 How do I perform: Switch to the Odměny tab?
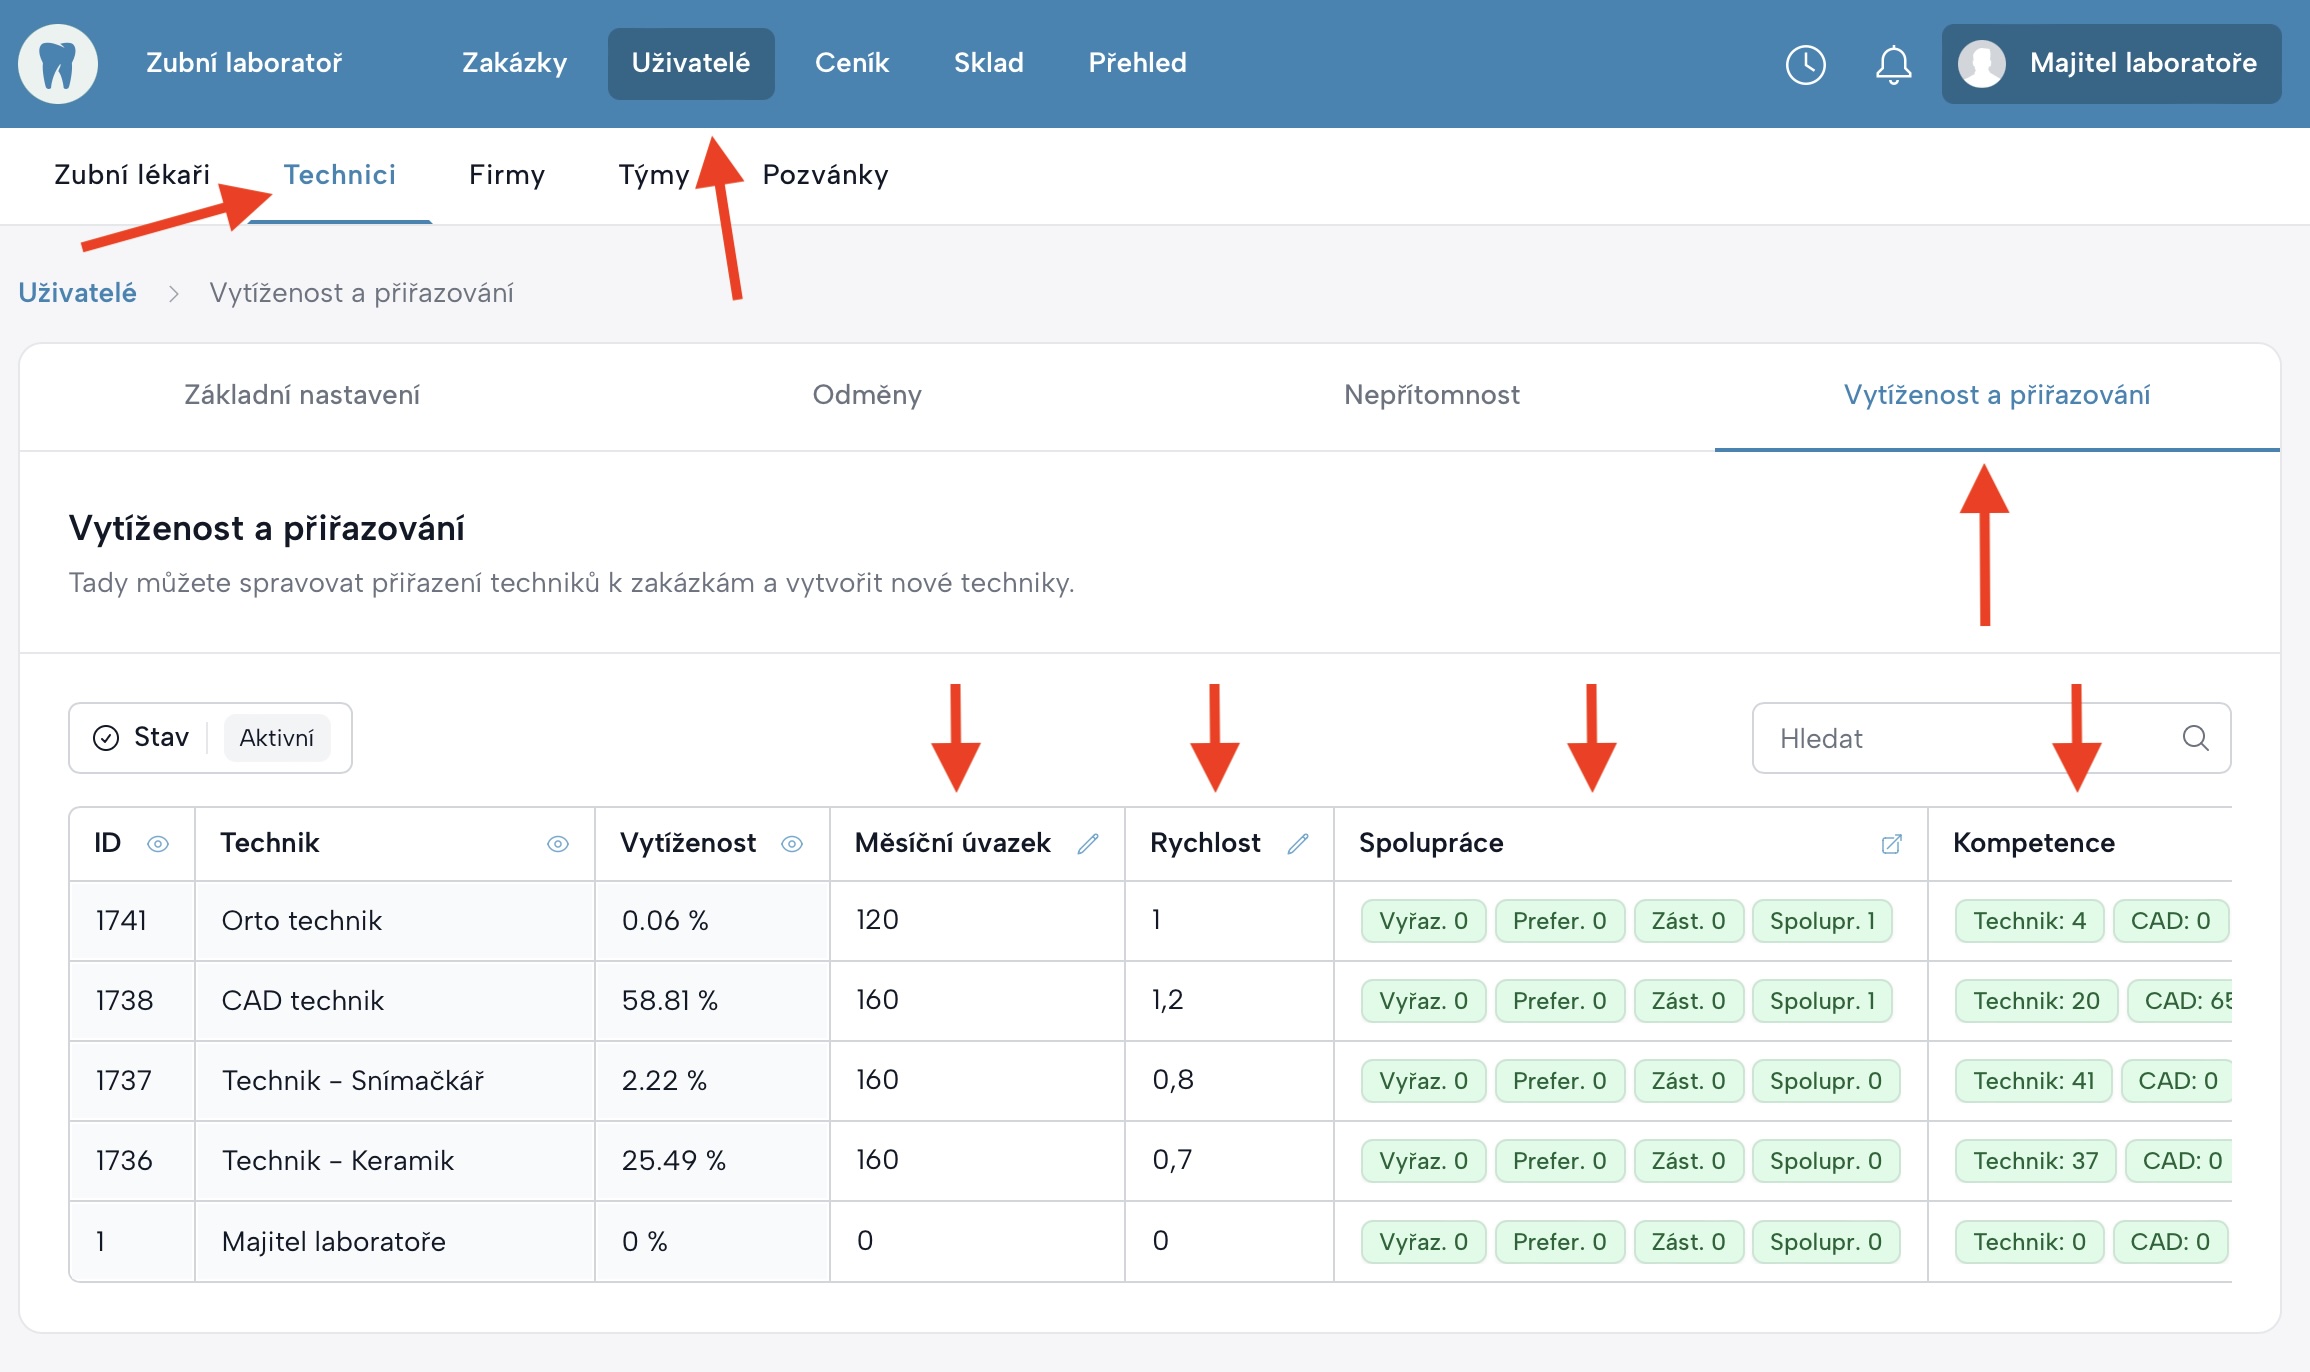pyautogui.click(x=866, y=395)
